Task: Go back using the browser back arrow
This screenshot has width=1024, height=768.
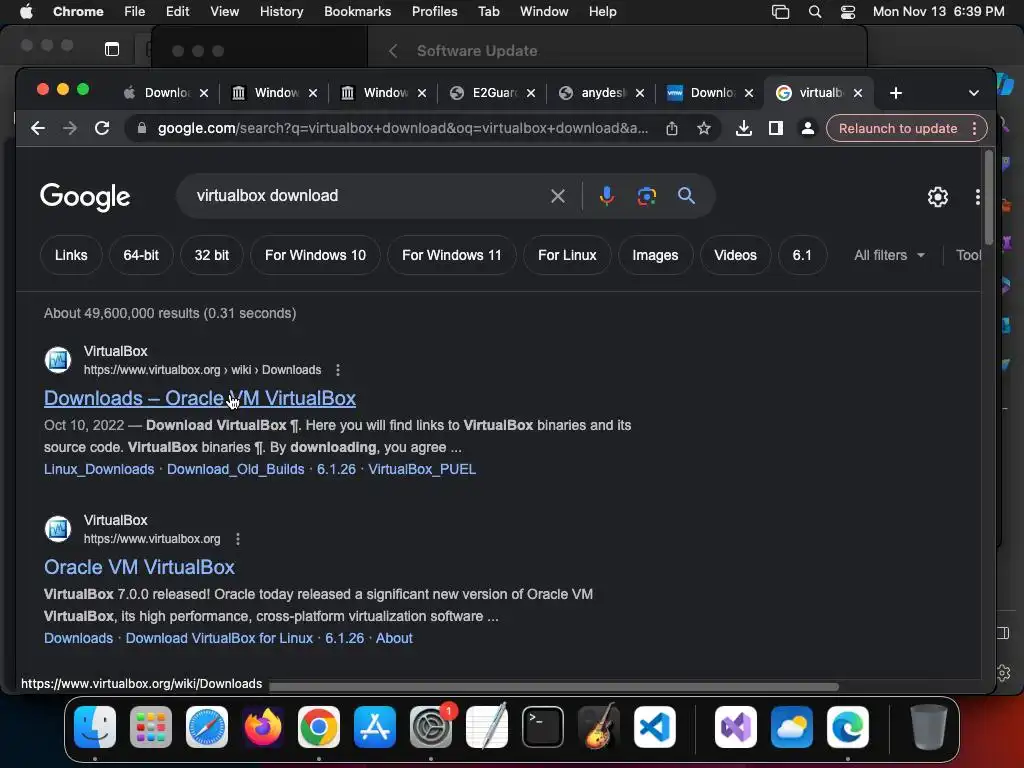Action: click(38, 128)
